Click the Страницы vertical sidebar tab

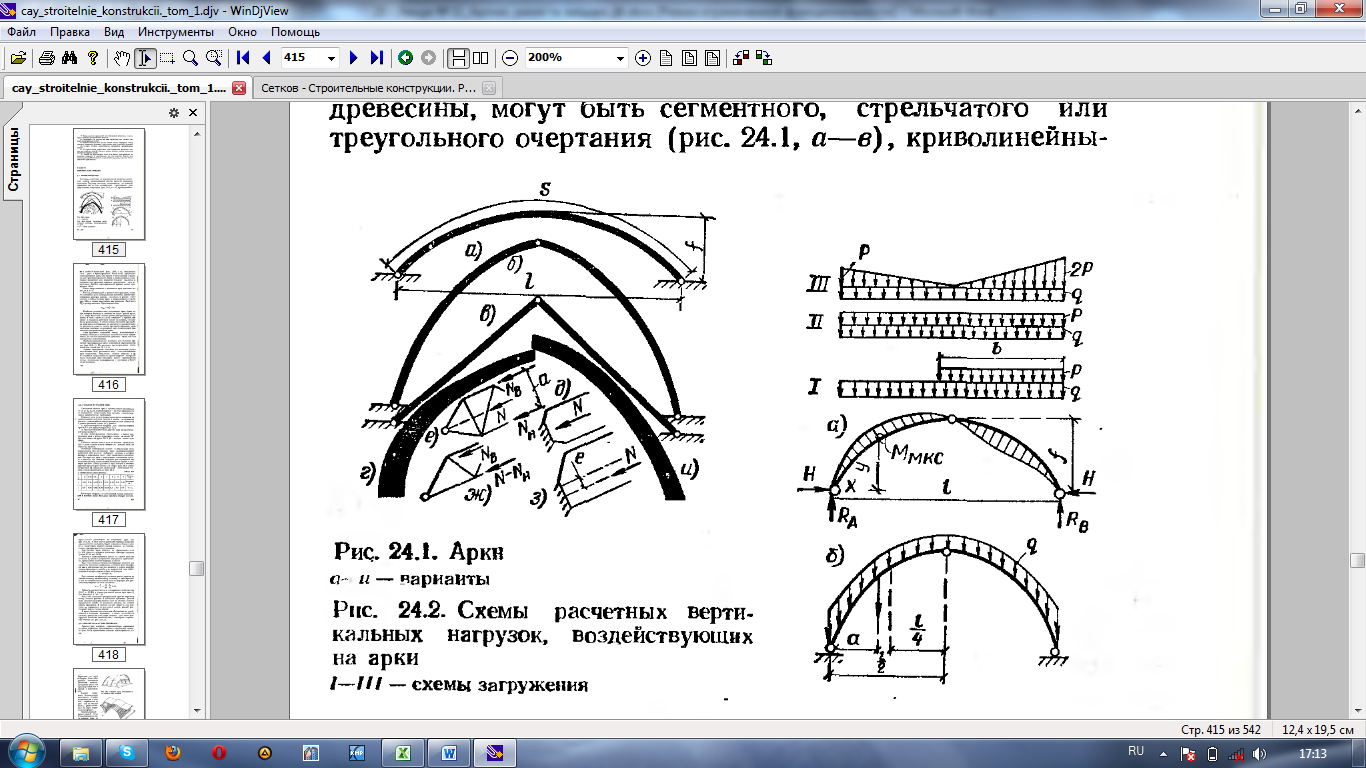tap(14, 158)
